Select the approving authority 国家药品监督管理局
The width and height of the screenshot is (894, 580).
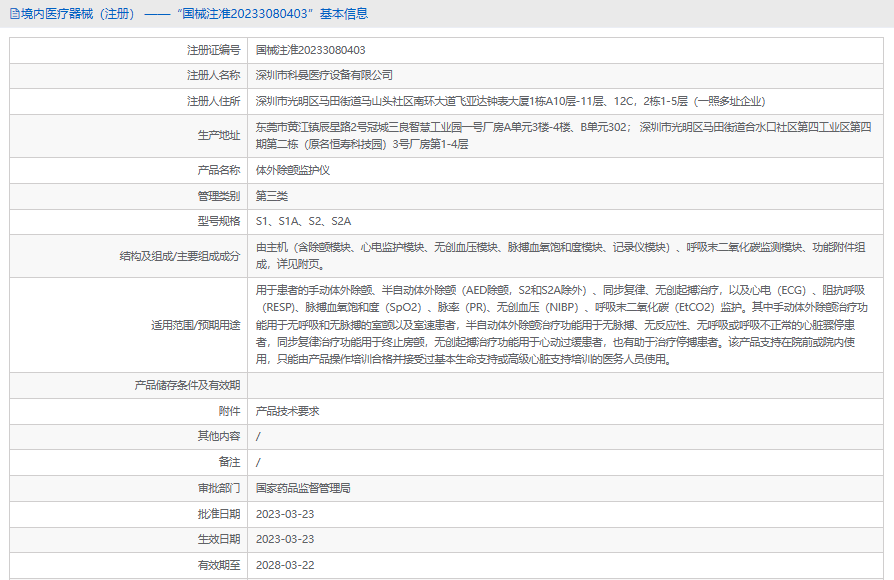pyautogui.click(x=303, y=488)
